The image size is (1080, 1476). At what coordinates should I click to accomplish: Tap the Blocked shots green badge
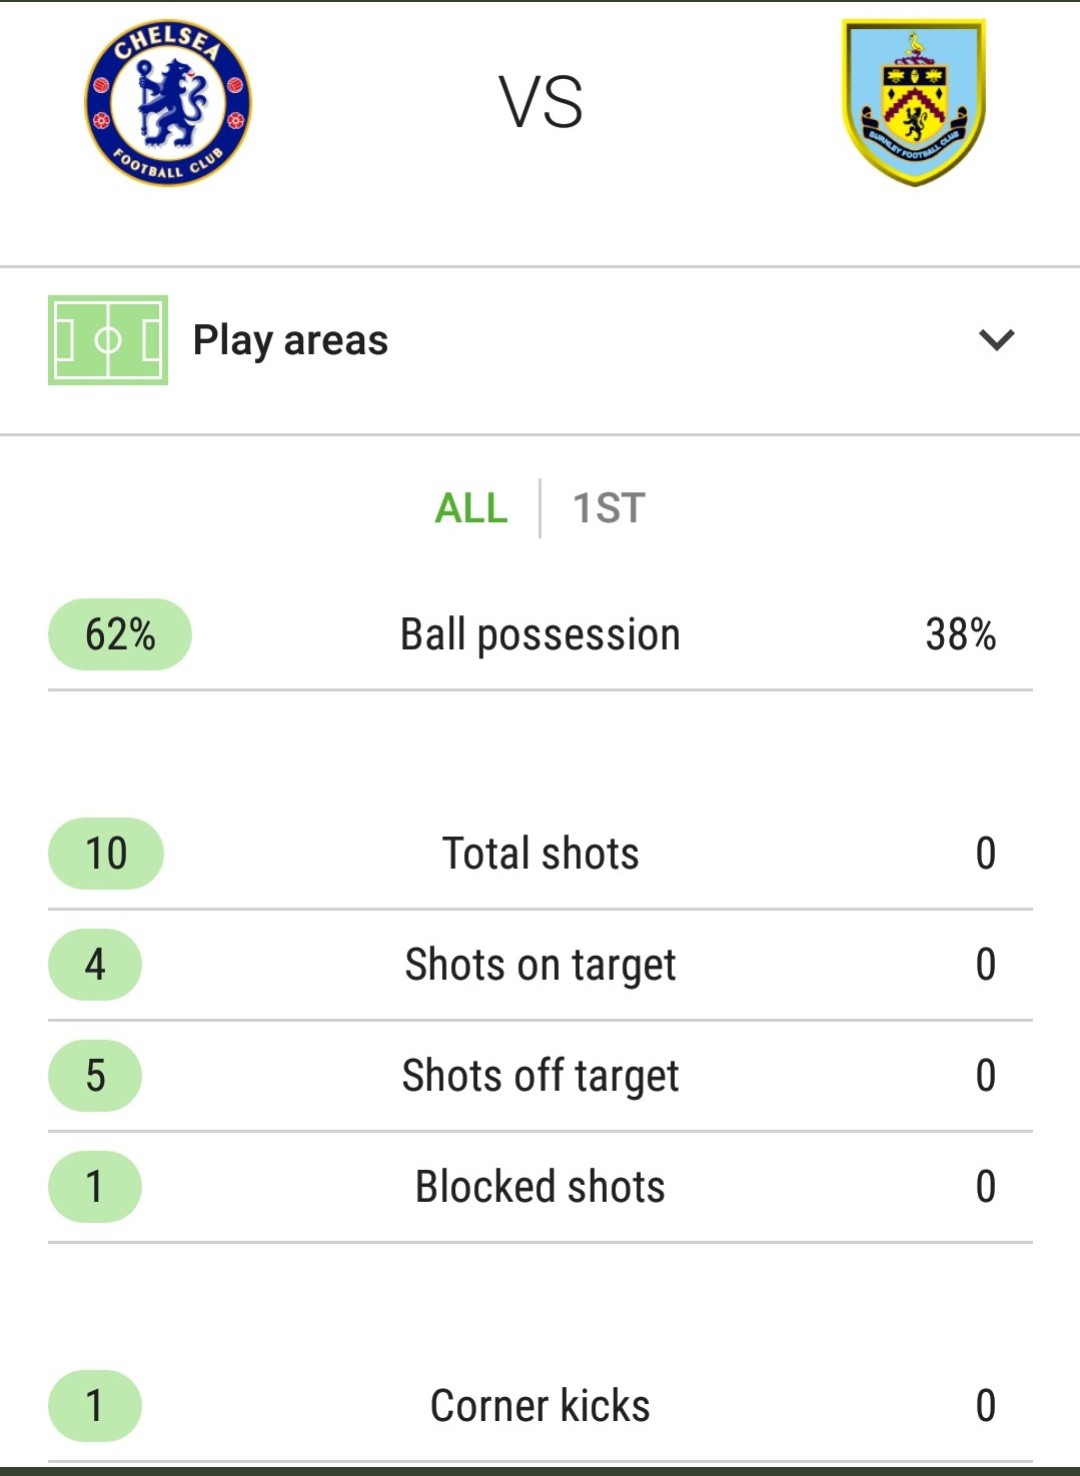click(95, 1186)
